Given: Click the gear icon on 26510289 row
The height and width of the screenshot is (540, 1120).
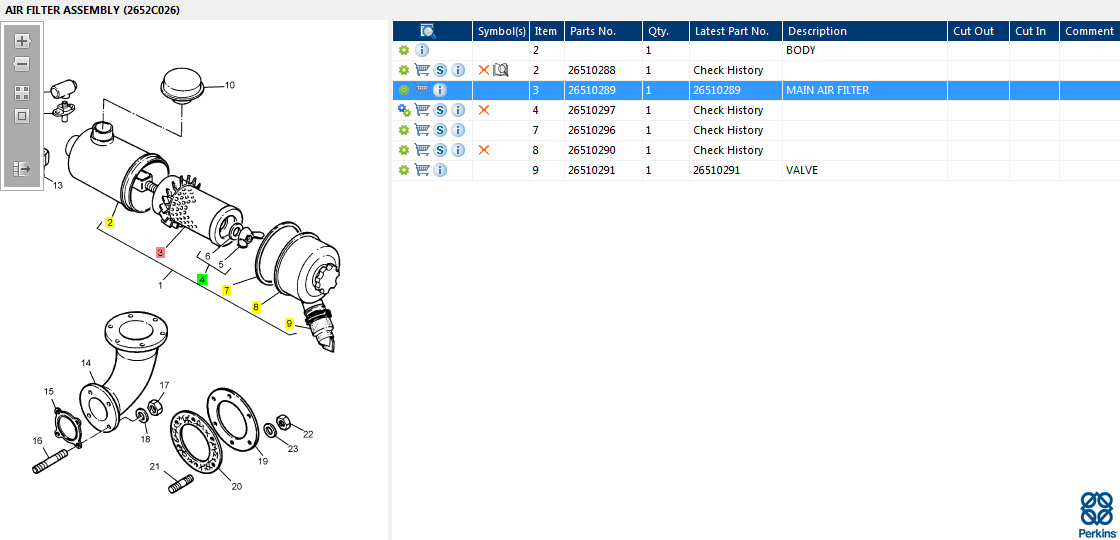Looking at the screenshot, I should tap(404, 90).
